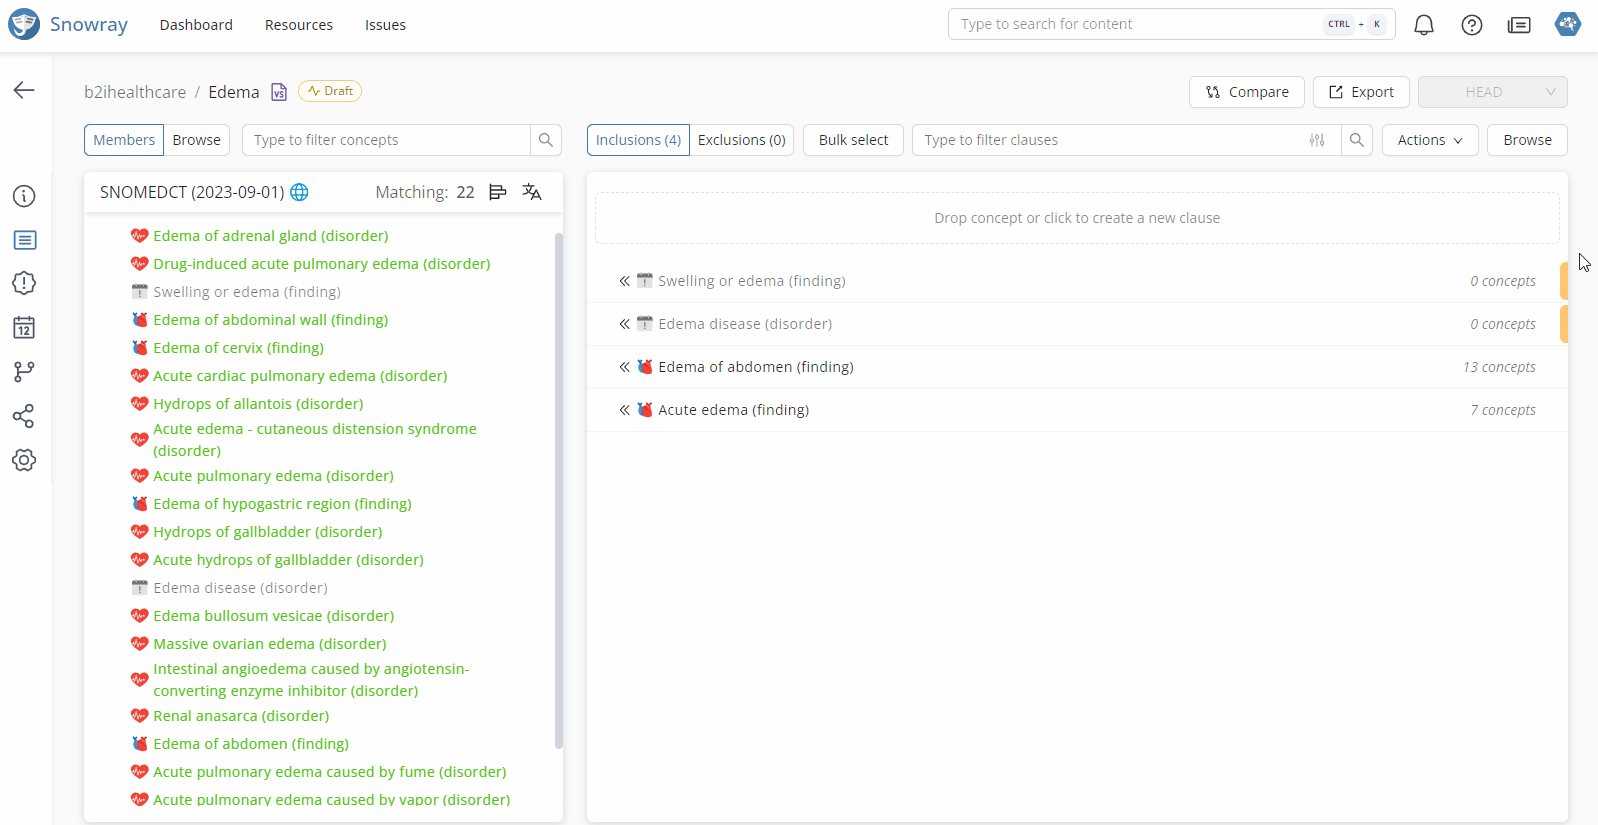Click the back arrow in sidebar
The image size is (1598, 825).
click(x=24, y=90)
